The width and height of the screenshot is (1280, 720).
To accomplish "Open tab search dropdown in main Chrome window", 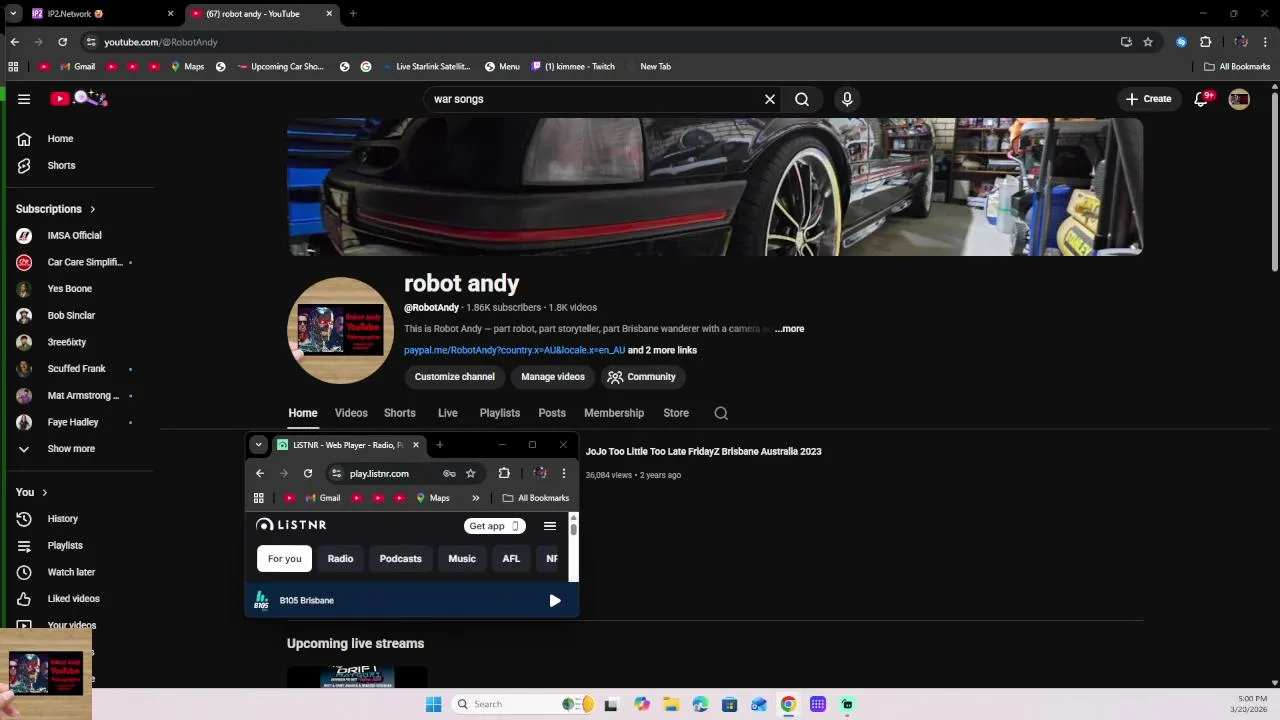I will [13, 14].
